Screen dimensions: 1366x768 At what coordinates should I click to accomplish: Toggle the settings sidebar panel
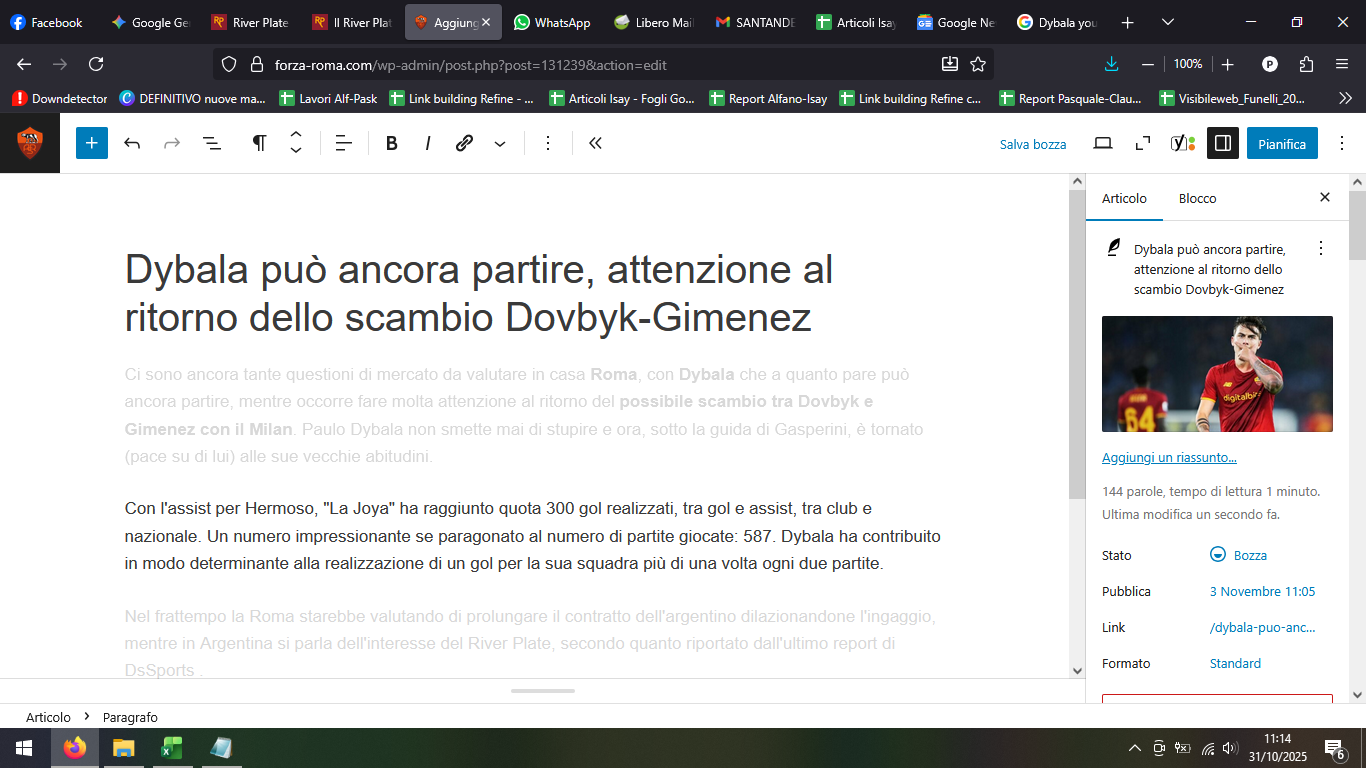[x=1222, y=143]
